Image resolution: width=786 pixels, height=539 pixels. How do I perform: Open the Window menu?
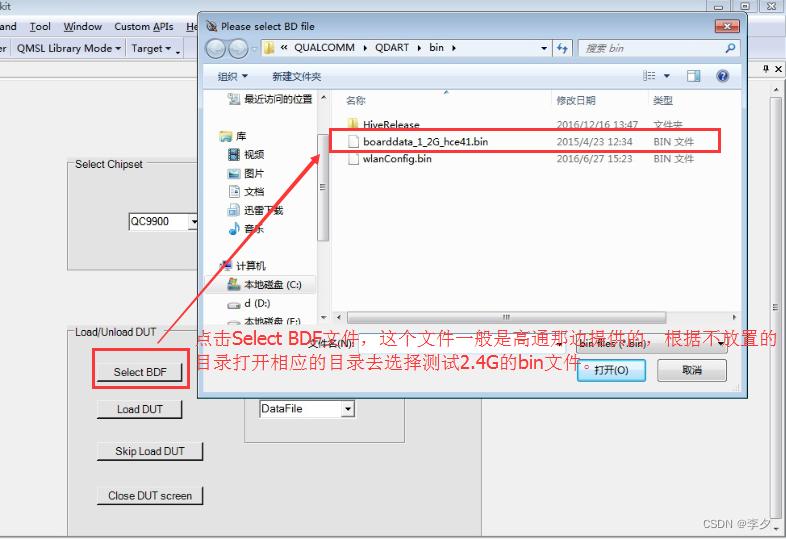click(83, 27)
